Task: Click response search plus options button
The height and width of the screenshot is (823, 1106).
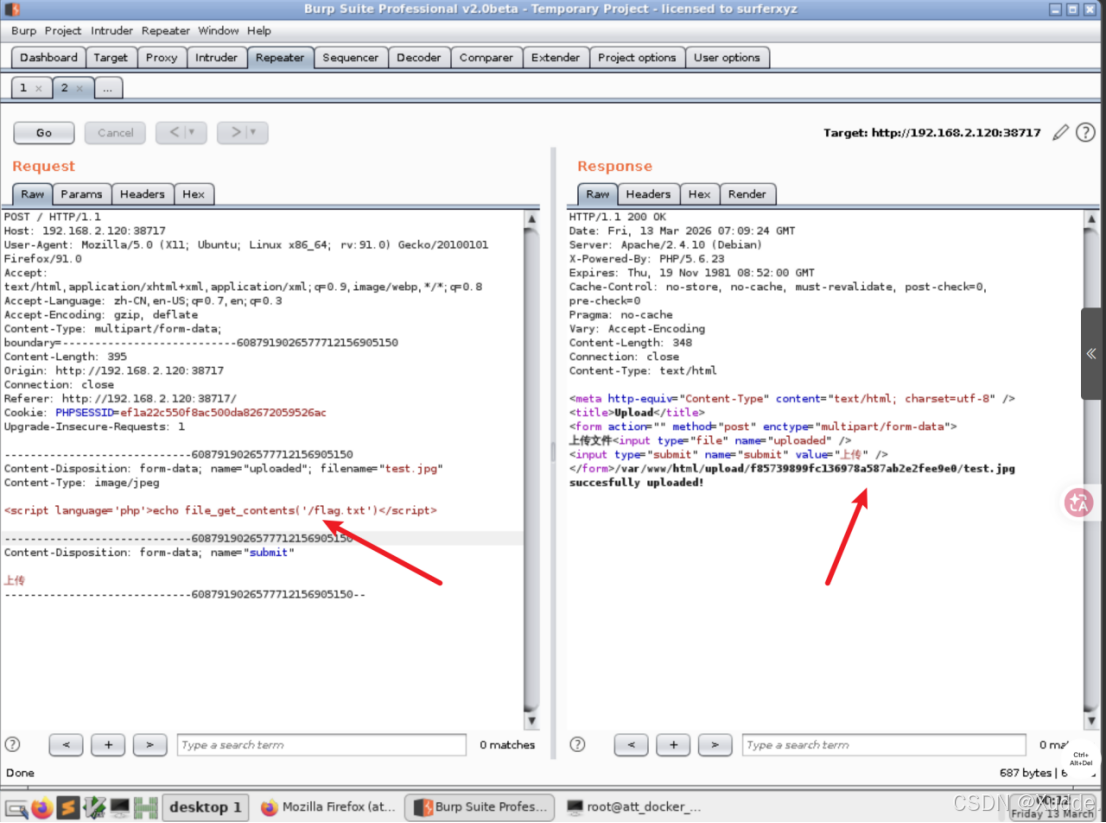Action: [x=673, y=745]
